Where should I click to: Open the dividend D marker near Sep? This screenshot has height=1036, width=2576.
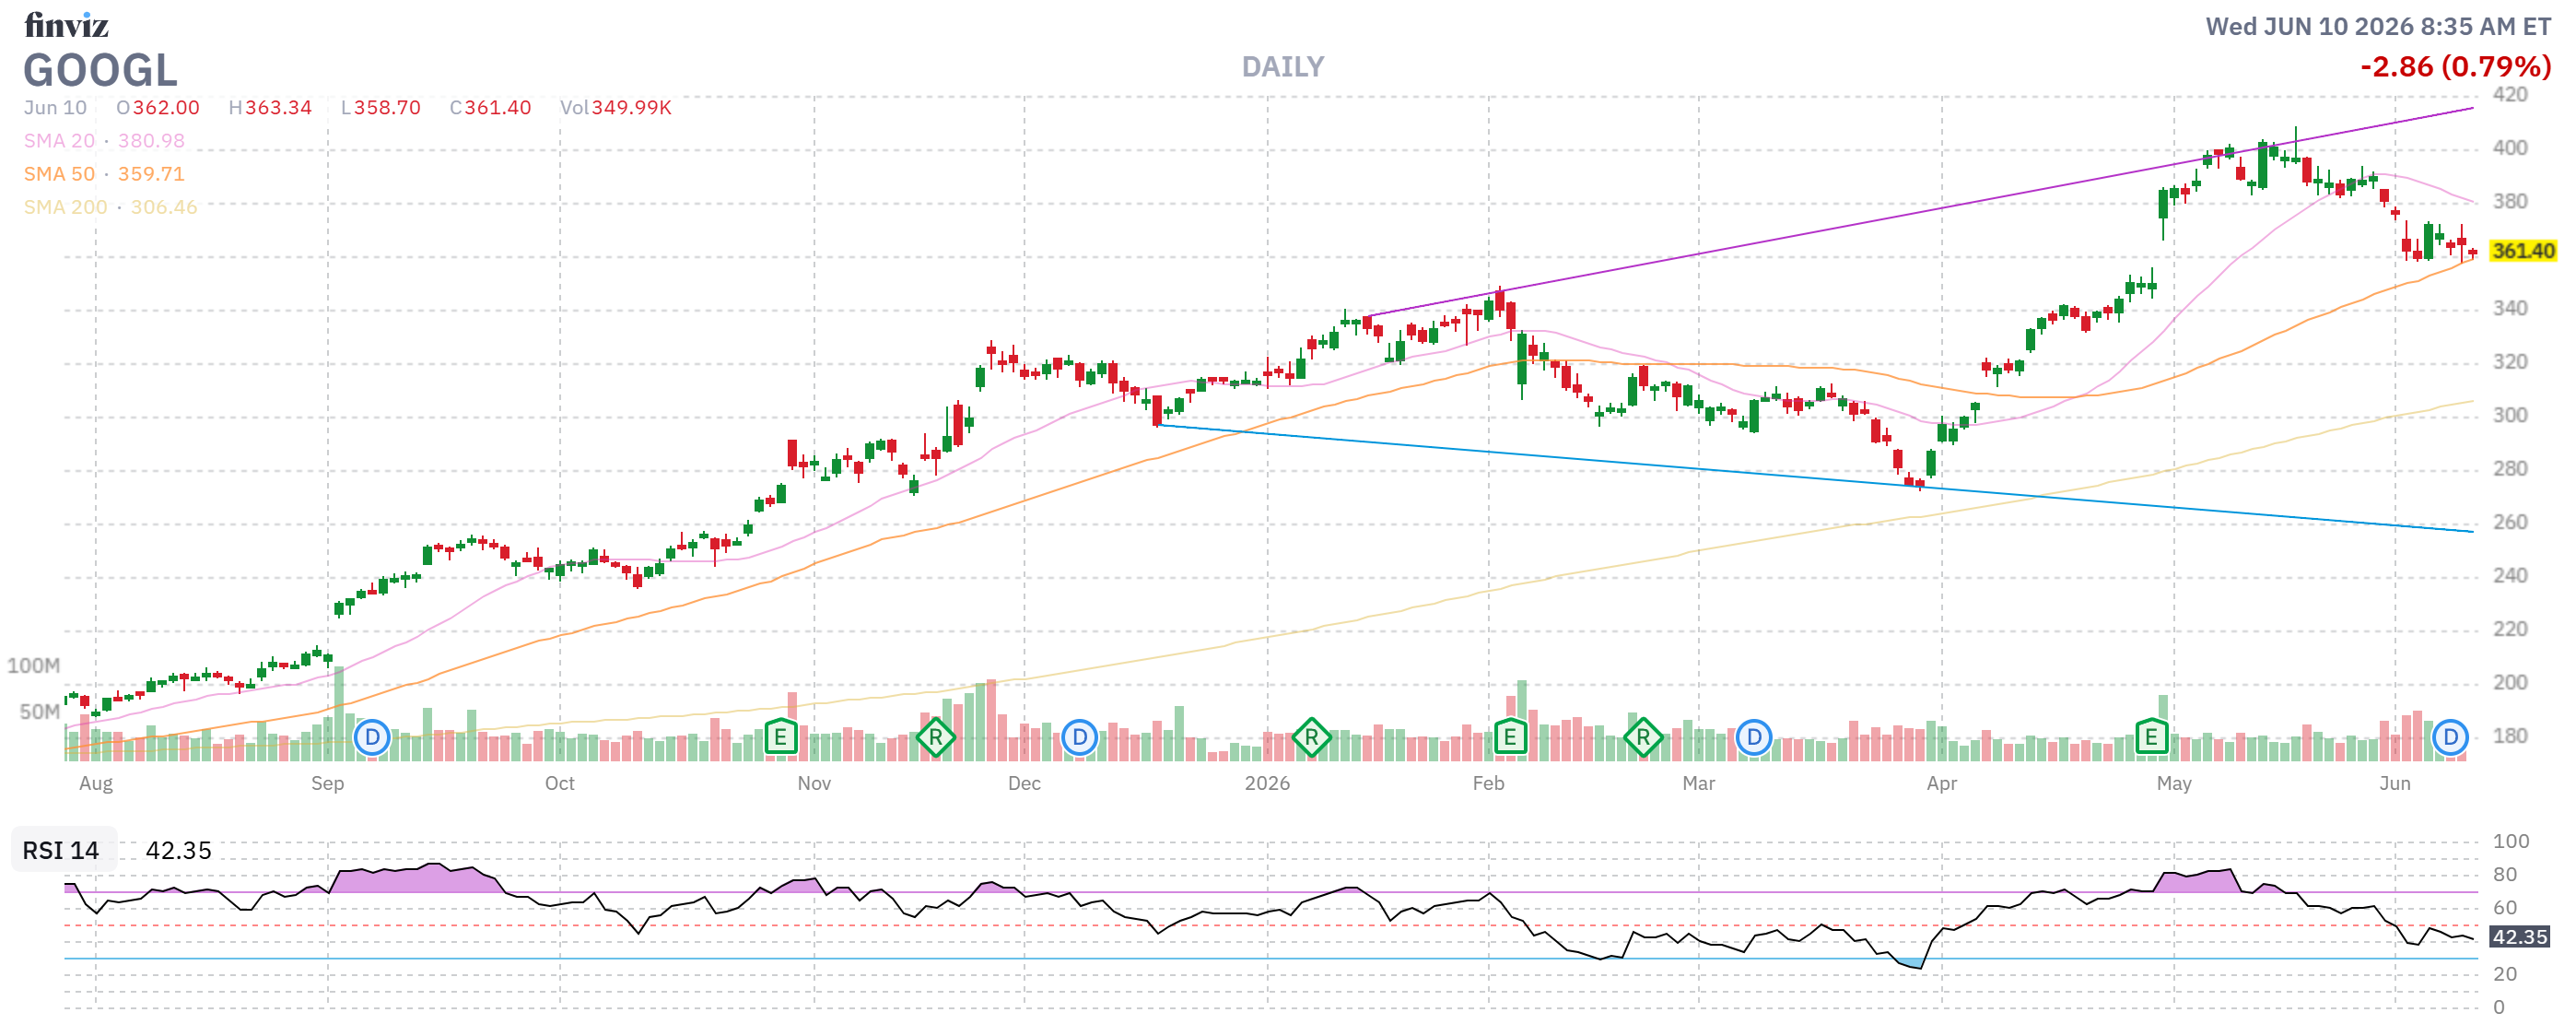point(372,738)
